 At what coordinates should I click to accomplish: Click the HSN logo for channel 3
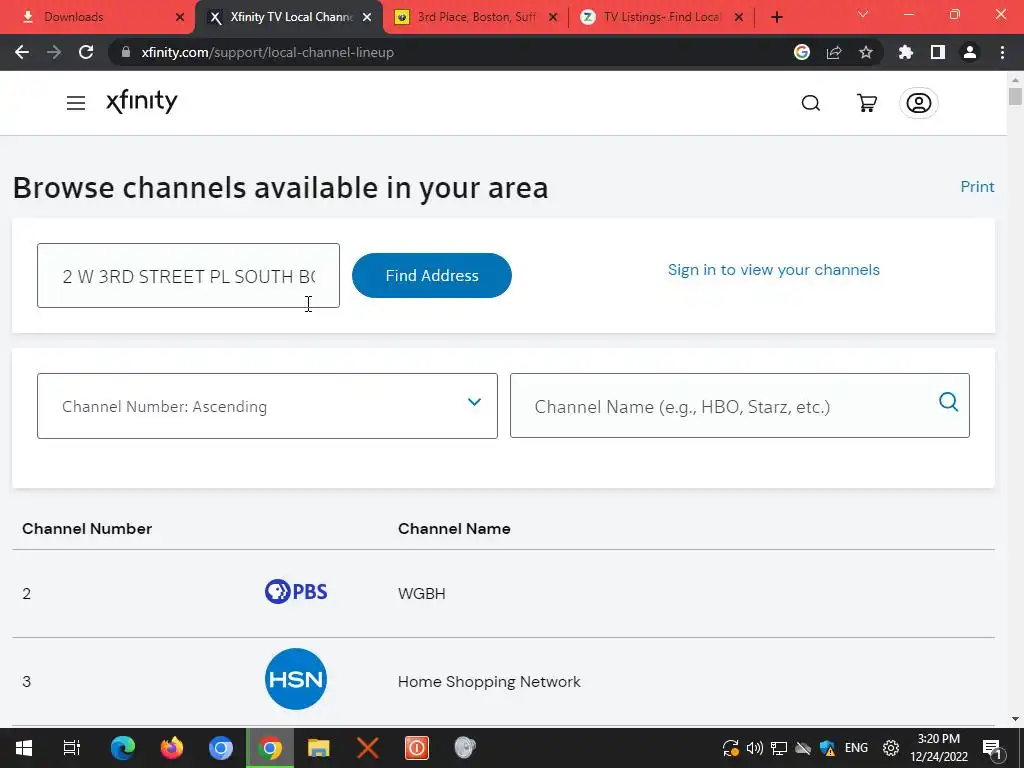[x=296, y=679]
